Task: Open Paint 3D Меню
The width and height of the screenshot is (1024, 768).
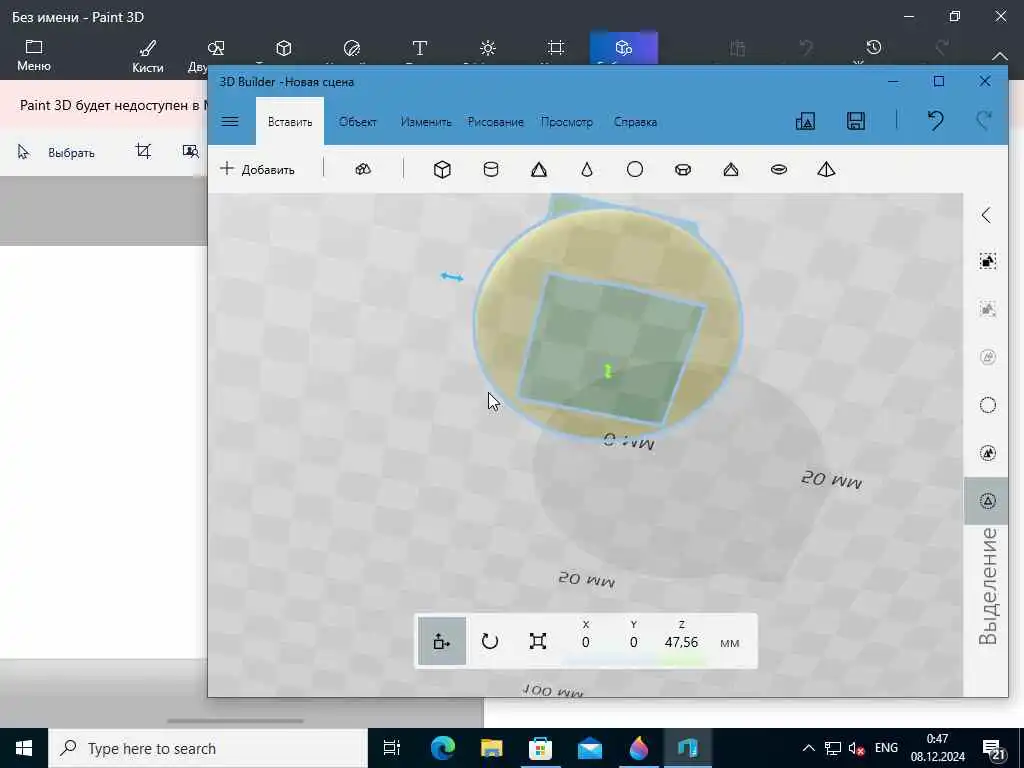Action: pos(34,56)
